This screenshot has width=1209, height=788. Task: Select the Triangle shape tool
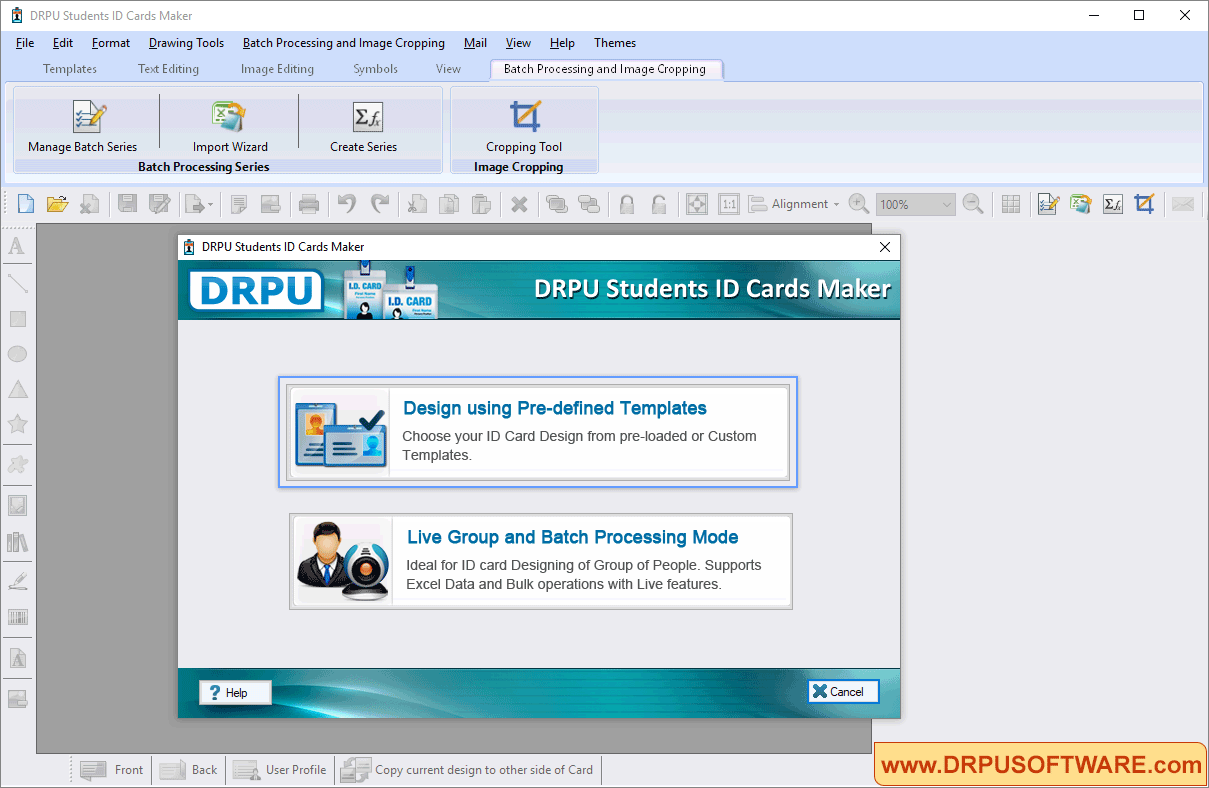[x=17, y=390]
